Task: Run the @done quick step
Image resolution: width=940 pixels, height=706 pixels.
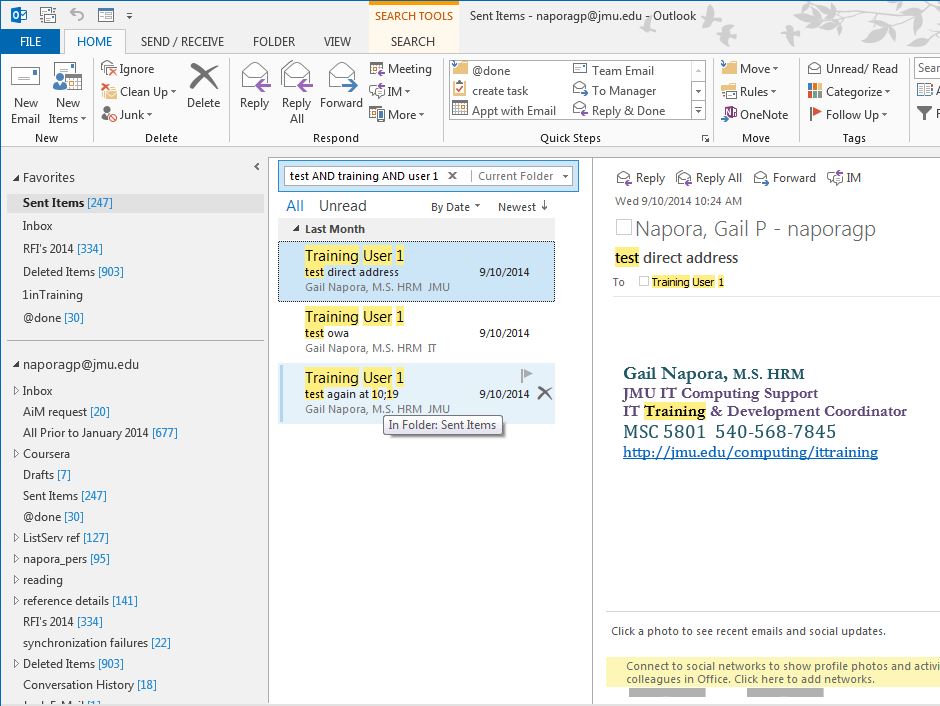Action: 482,70
